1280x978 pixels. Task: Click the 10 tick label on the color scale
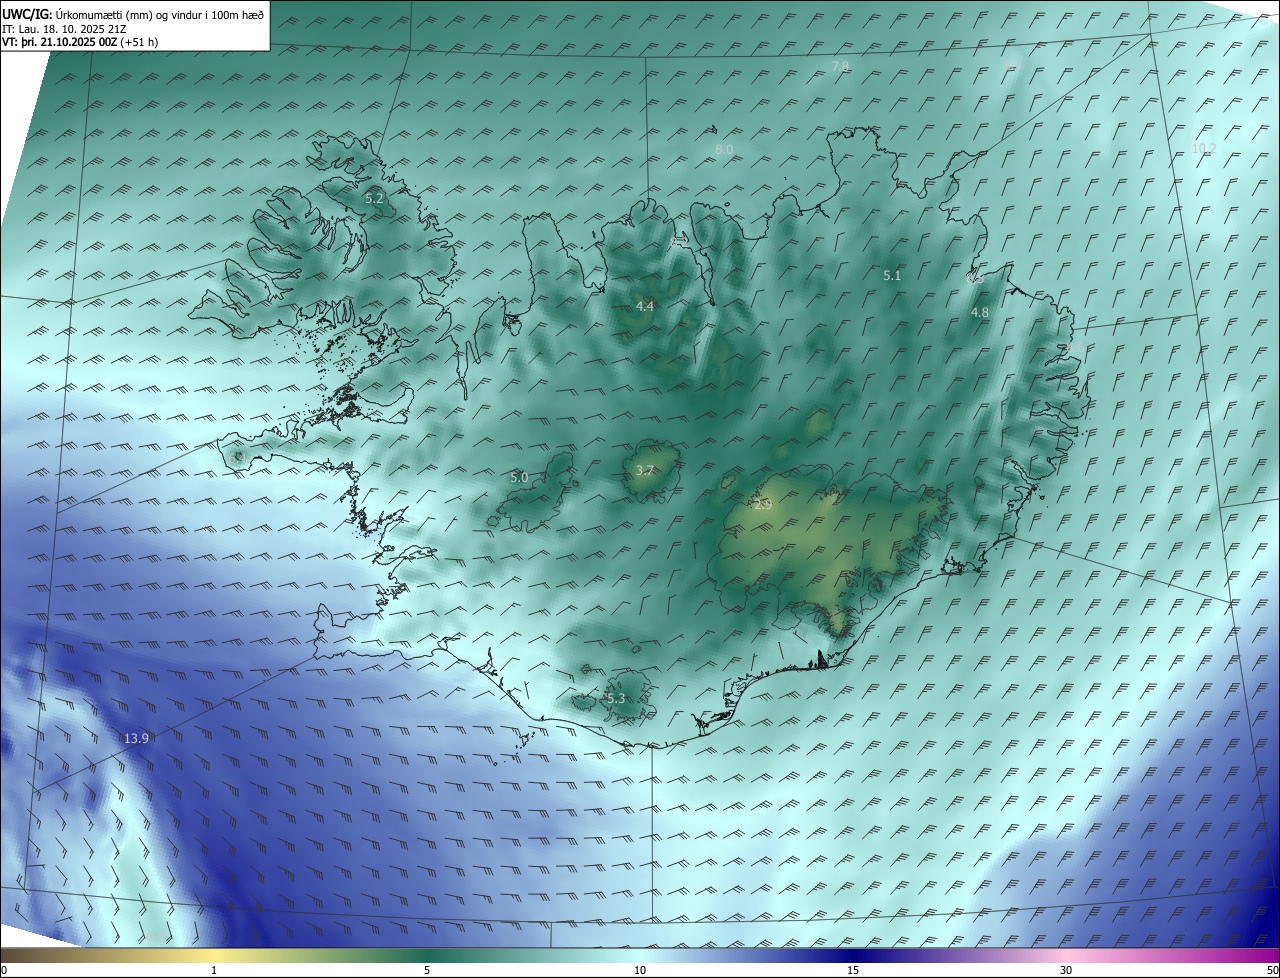click(640, 970)
